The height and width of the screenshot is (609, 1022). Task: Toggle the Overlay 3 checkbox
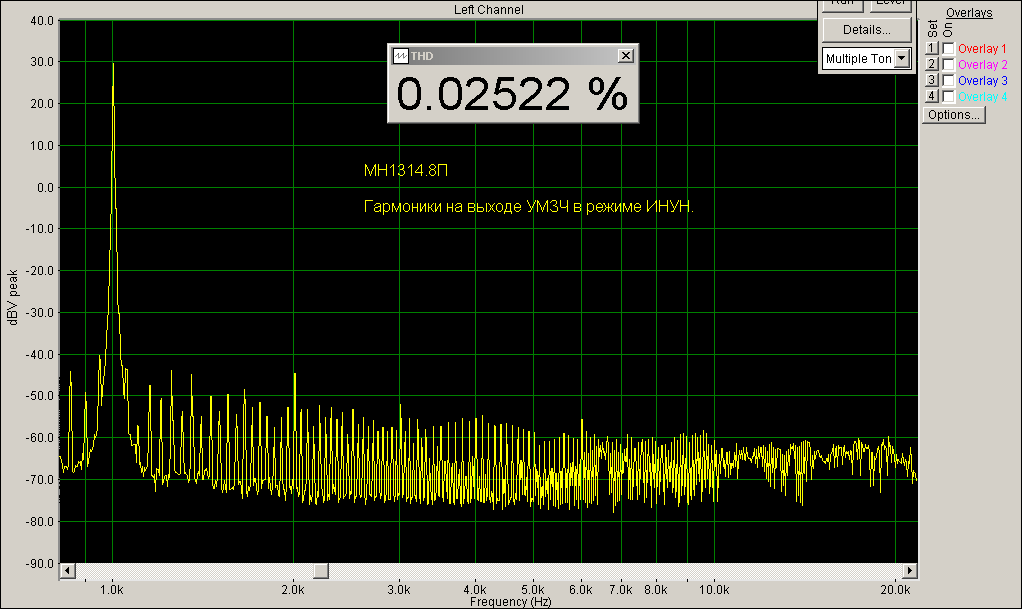tap(948, 80)
